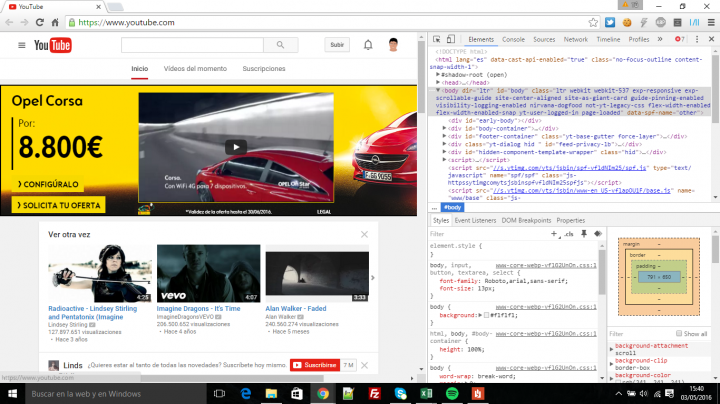This screenshot has width=720, height=404.
Task: Switch to the Timeline tab
Action: pyautogui.click(x=608, y=39)
